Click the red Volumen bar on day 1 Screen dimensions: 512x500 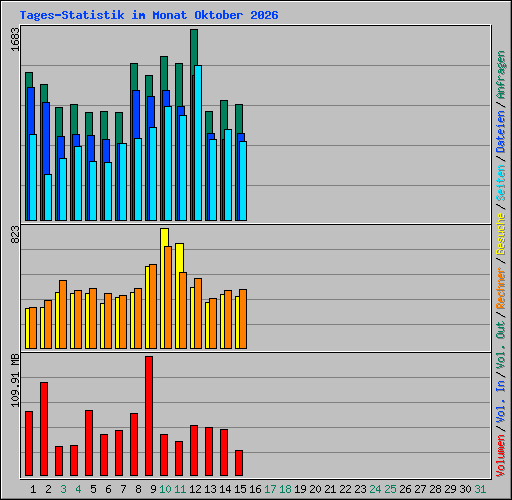point(29,444)
